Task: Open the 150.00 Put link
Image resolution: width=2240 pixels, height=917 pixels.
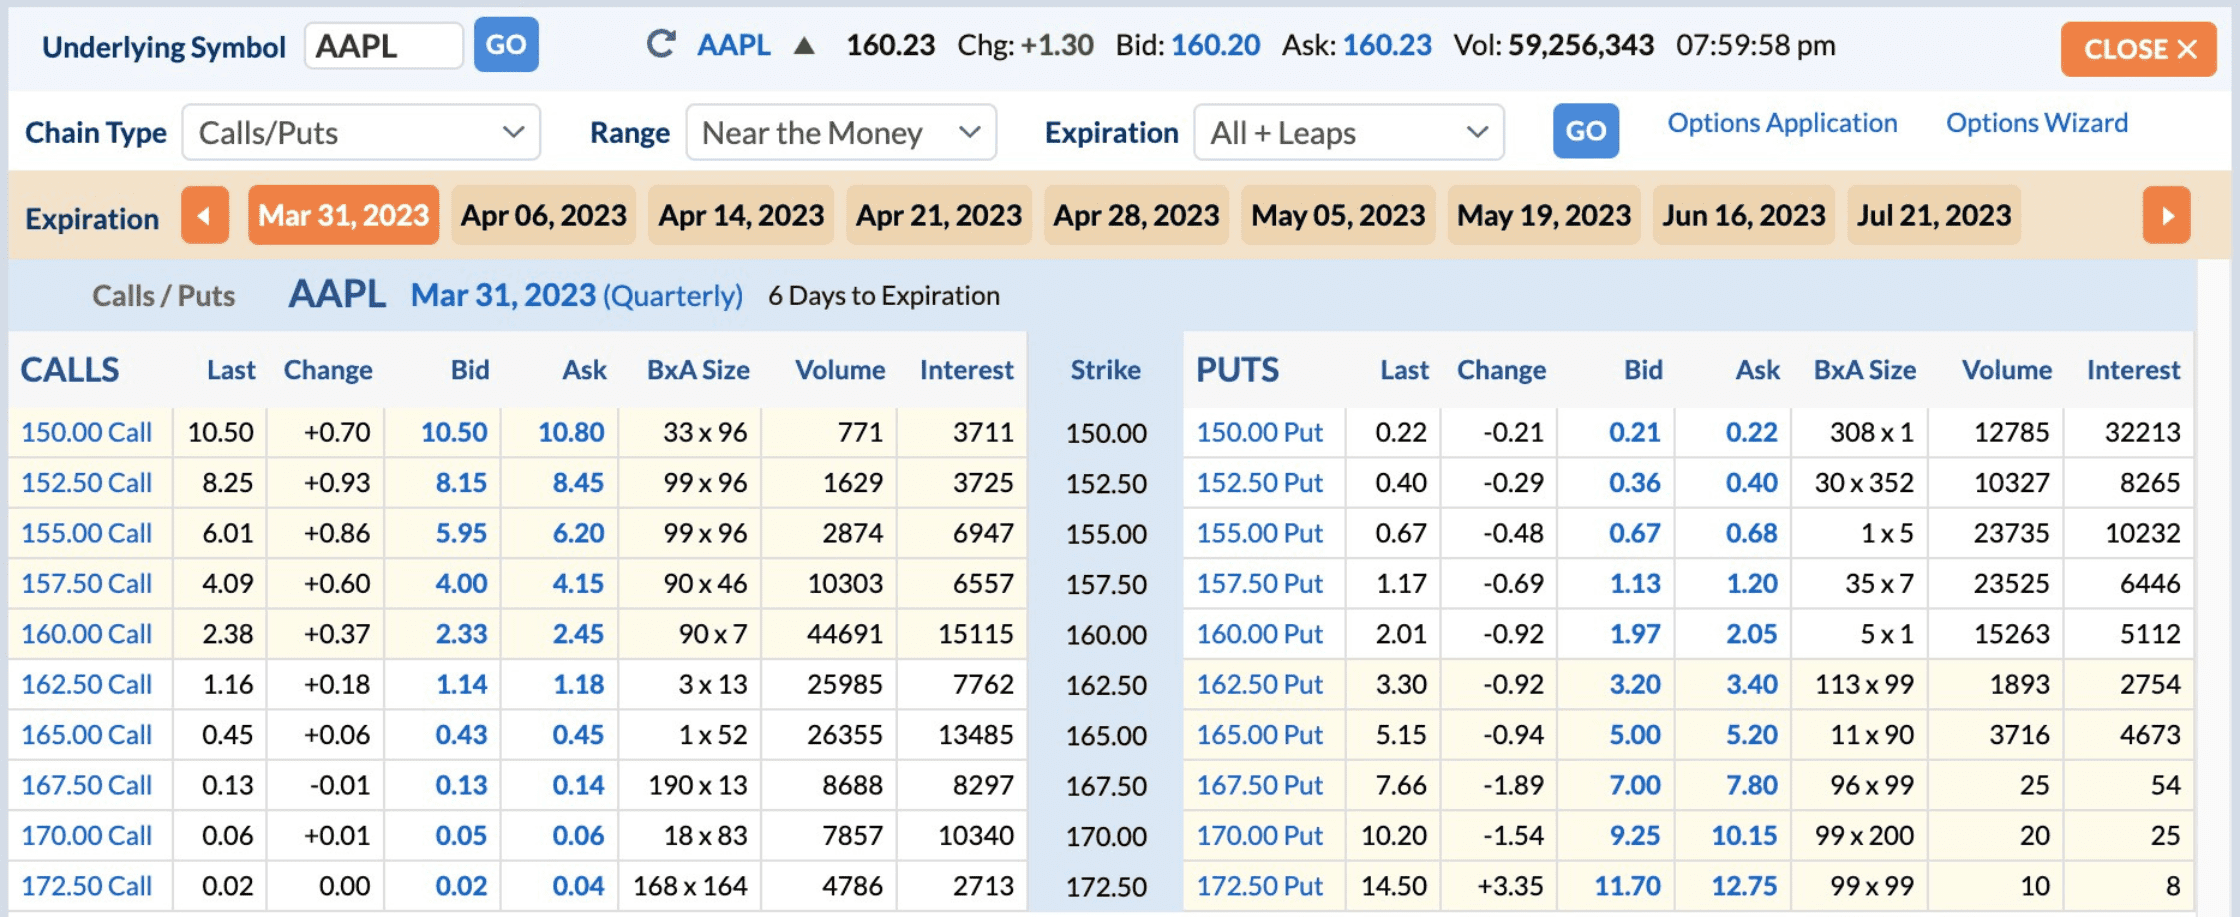Action: pos(1260,432)
